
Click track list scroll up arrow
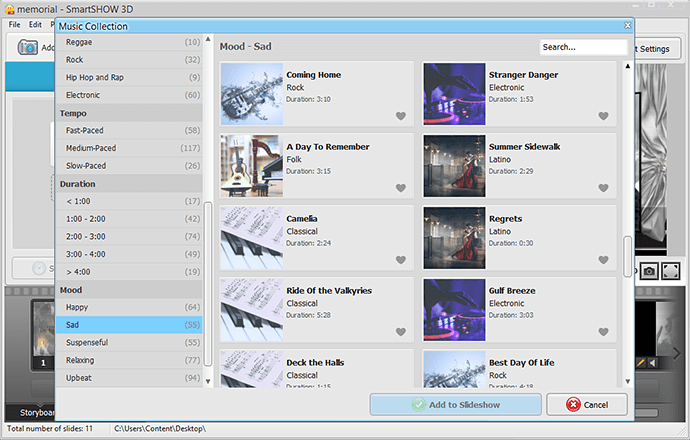click(628, 66)
